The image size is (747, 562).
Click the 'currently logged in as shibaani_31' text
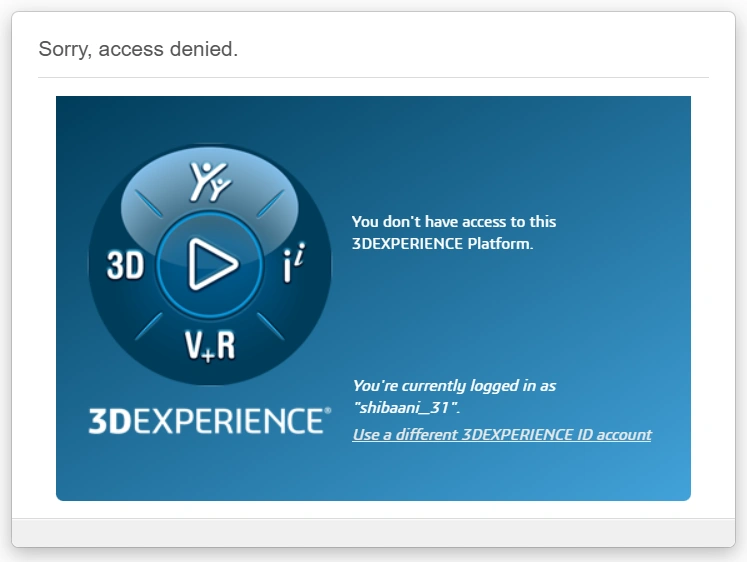(x=454, y=396)
